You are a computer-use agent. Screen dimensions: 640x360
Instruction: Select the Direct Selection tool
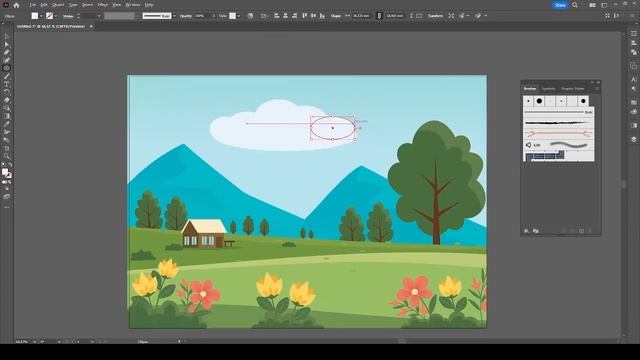(x=7, y=44)
